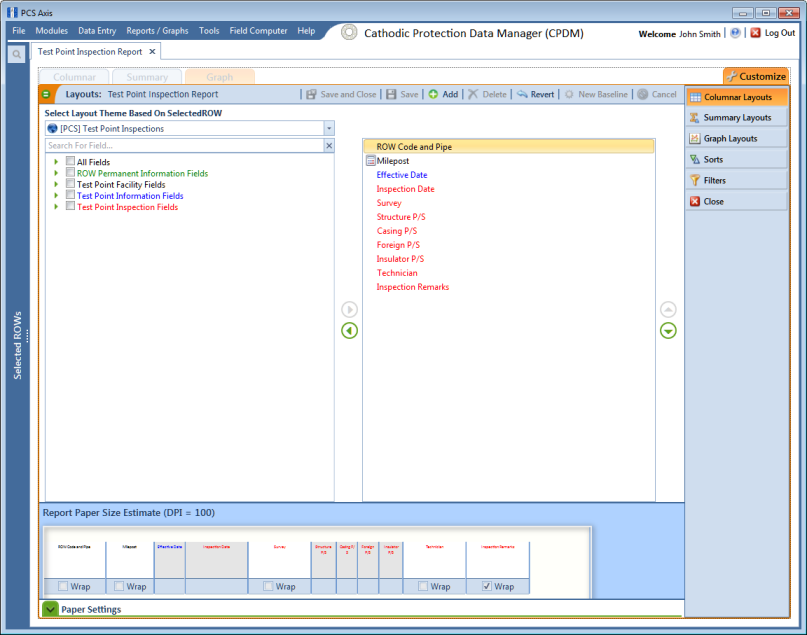
Task: Click in the Search For Field input
Action: click(x=185, y=146)
